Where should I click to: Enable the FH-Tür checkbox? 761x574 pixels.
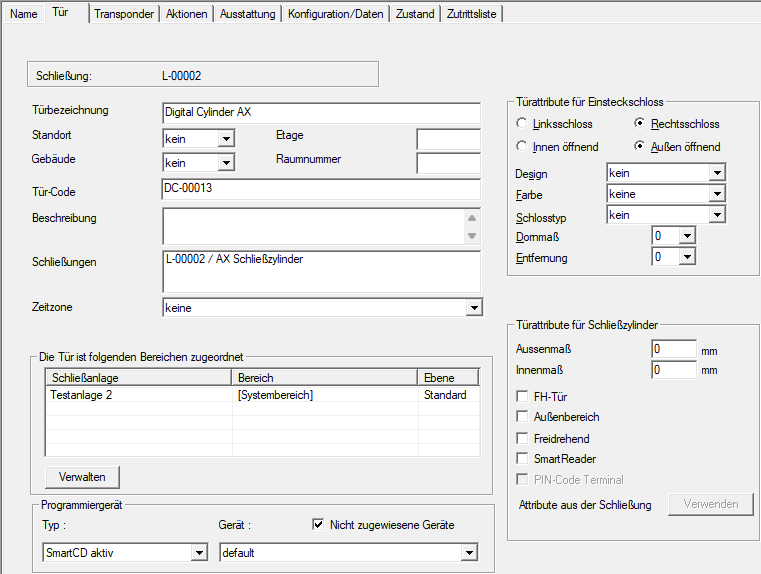pyautogui.click(x=522, y=398)
